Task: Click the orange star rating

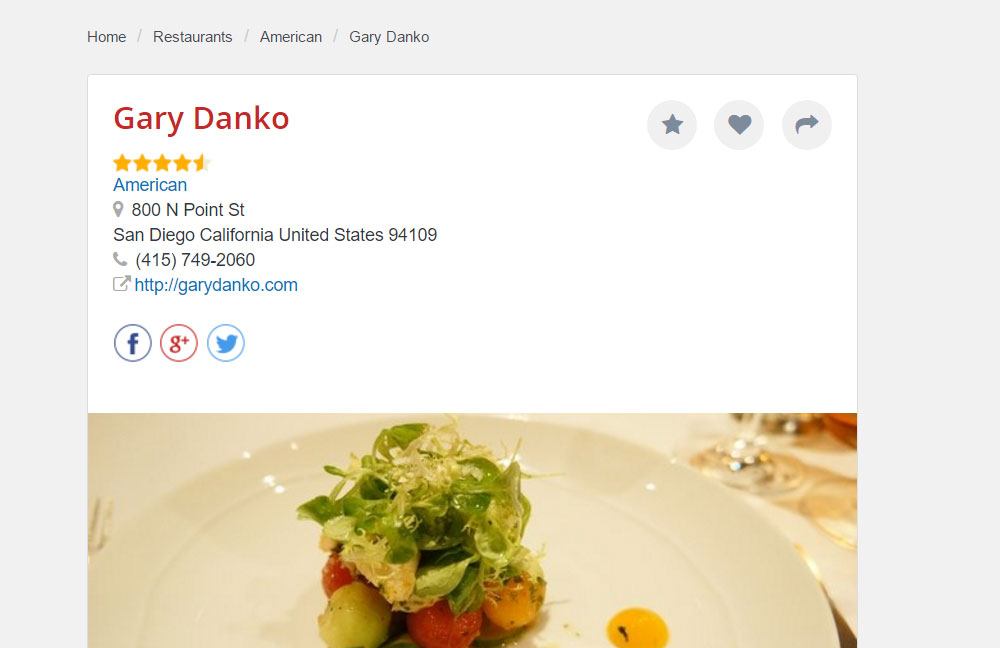Action: point(162,163)
